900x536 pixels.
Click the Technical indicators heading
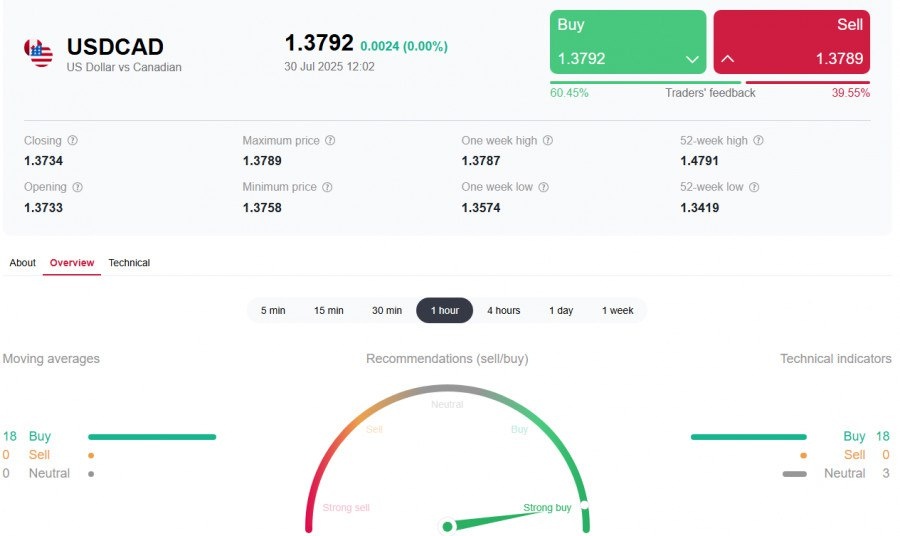pos(836,359)
